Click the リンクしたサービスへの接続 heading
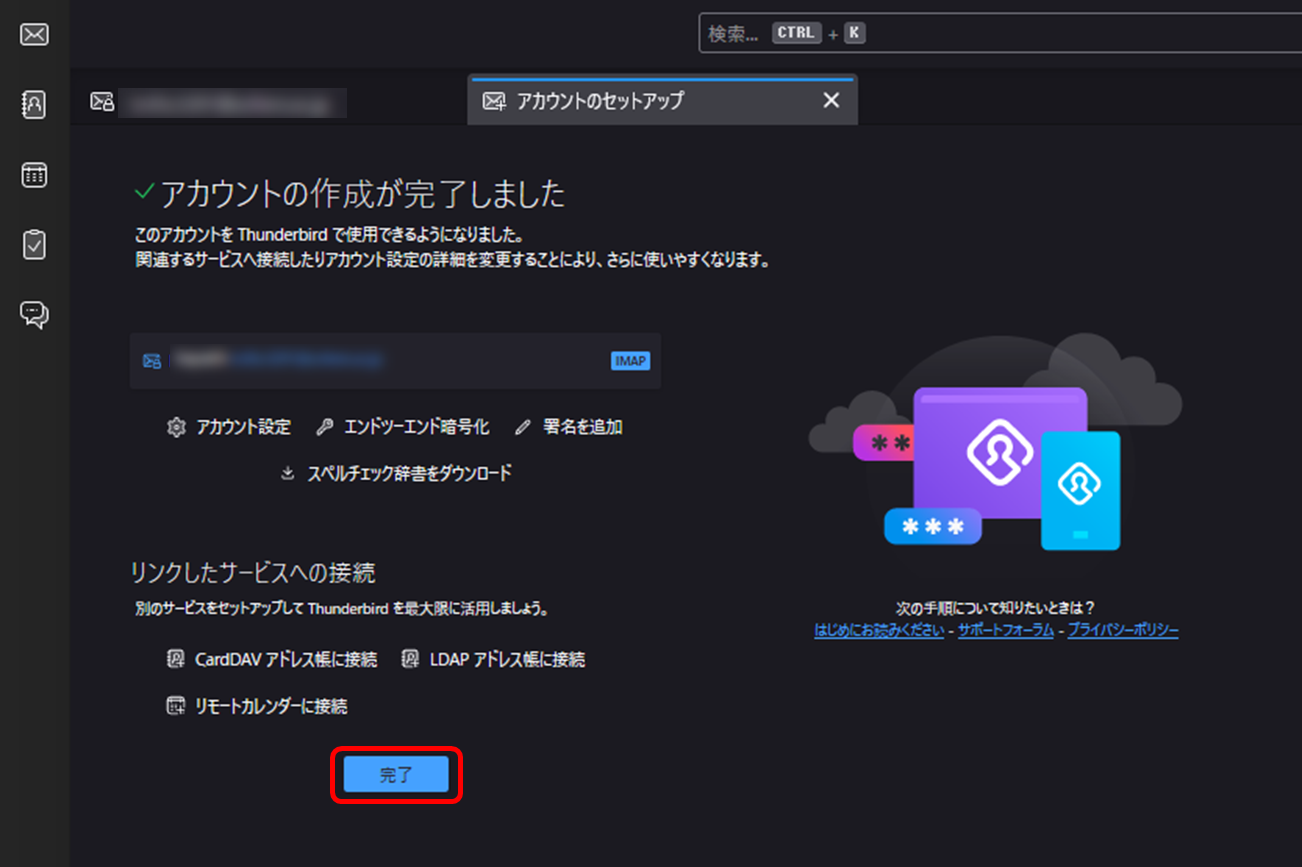The width and height of the screenshot is (1302, 867). (x=253, y=573)
